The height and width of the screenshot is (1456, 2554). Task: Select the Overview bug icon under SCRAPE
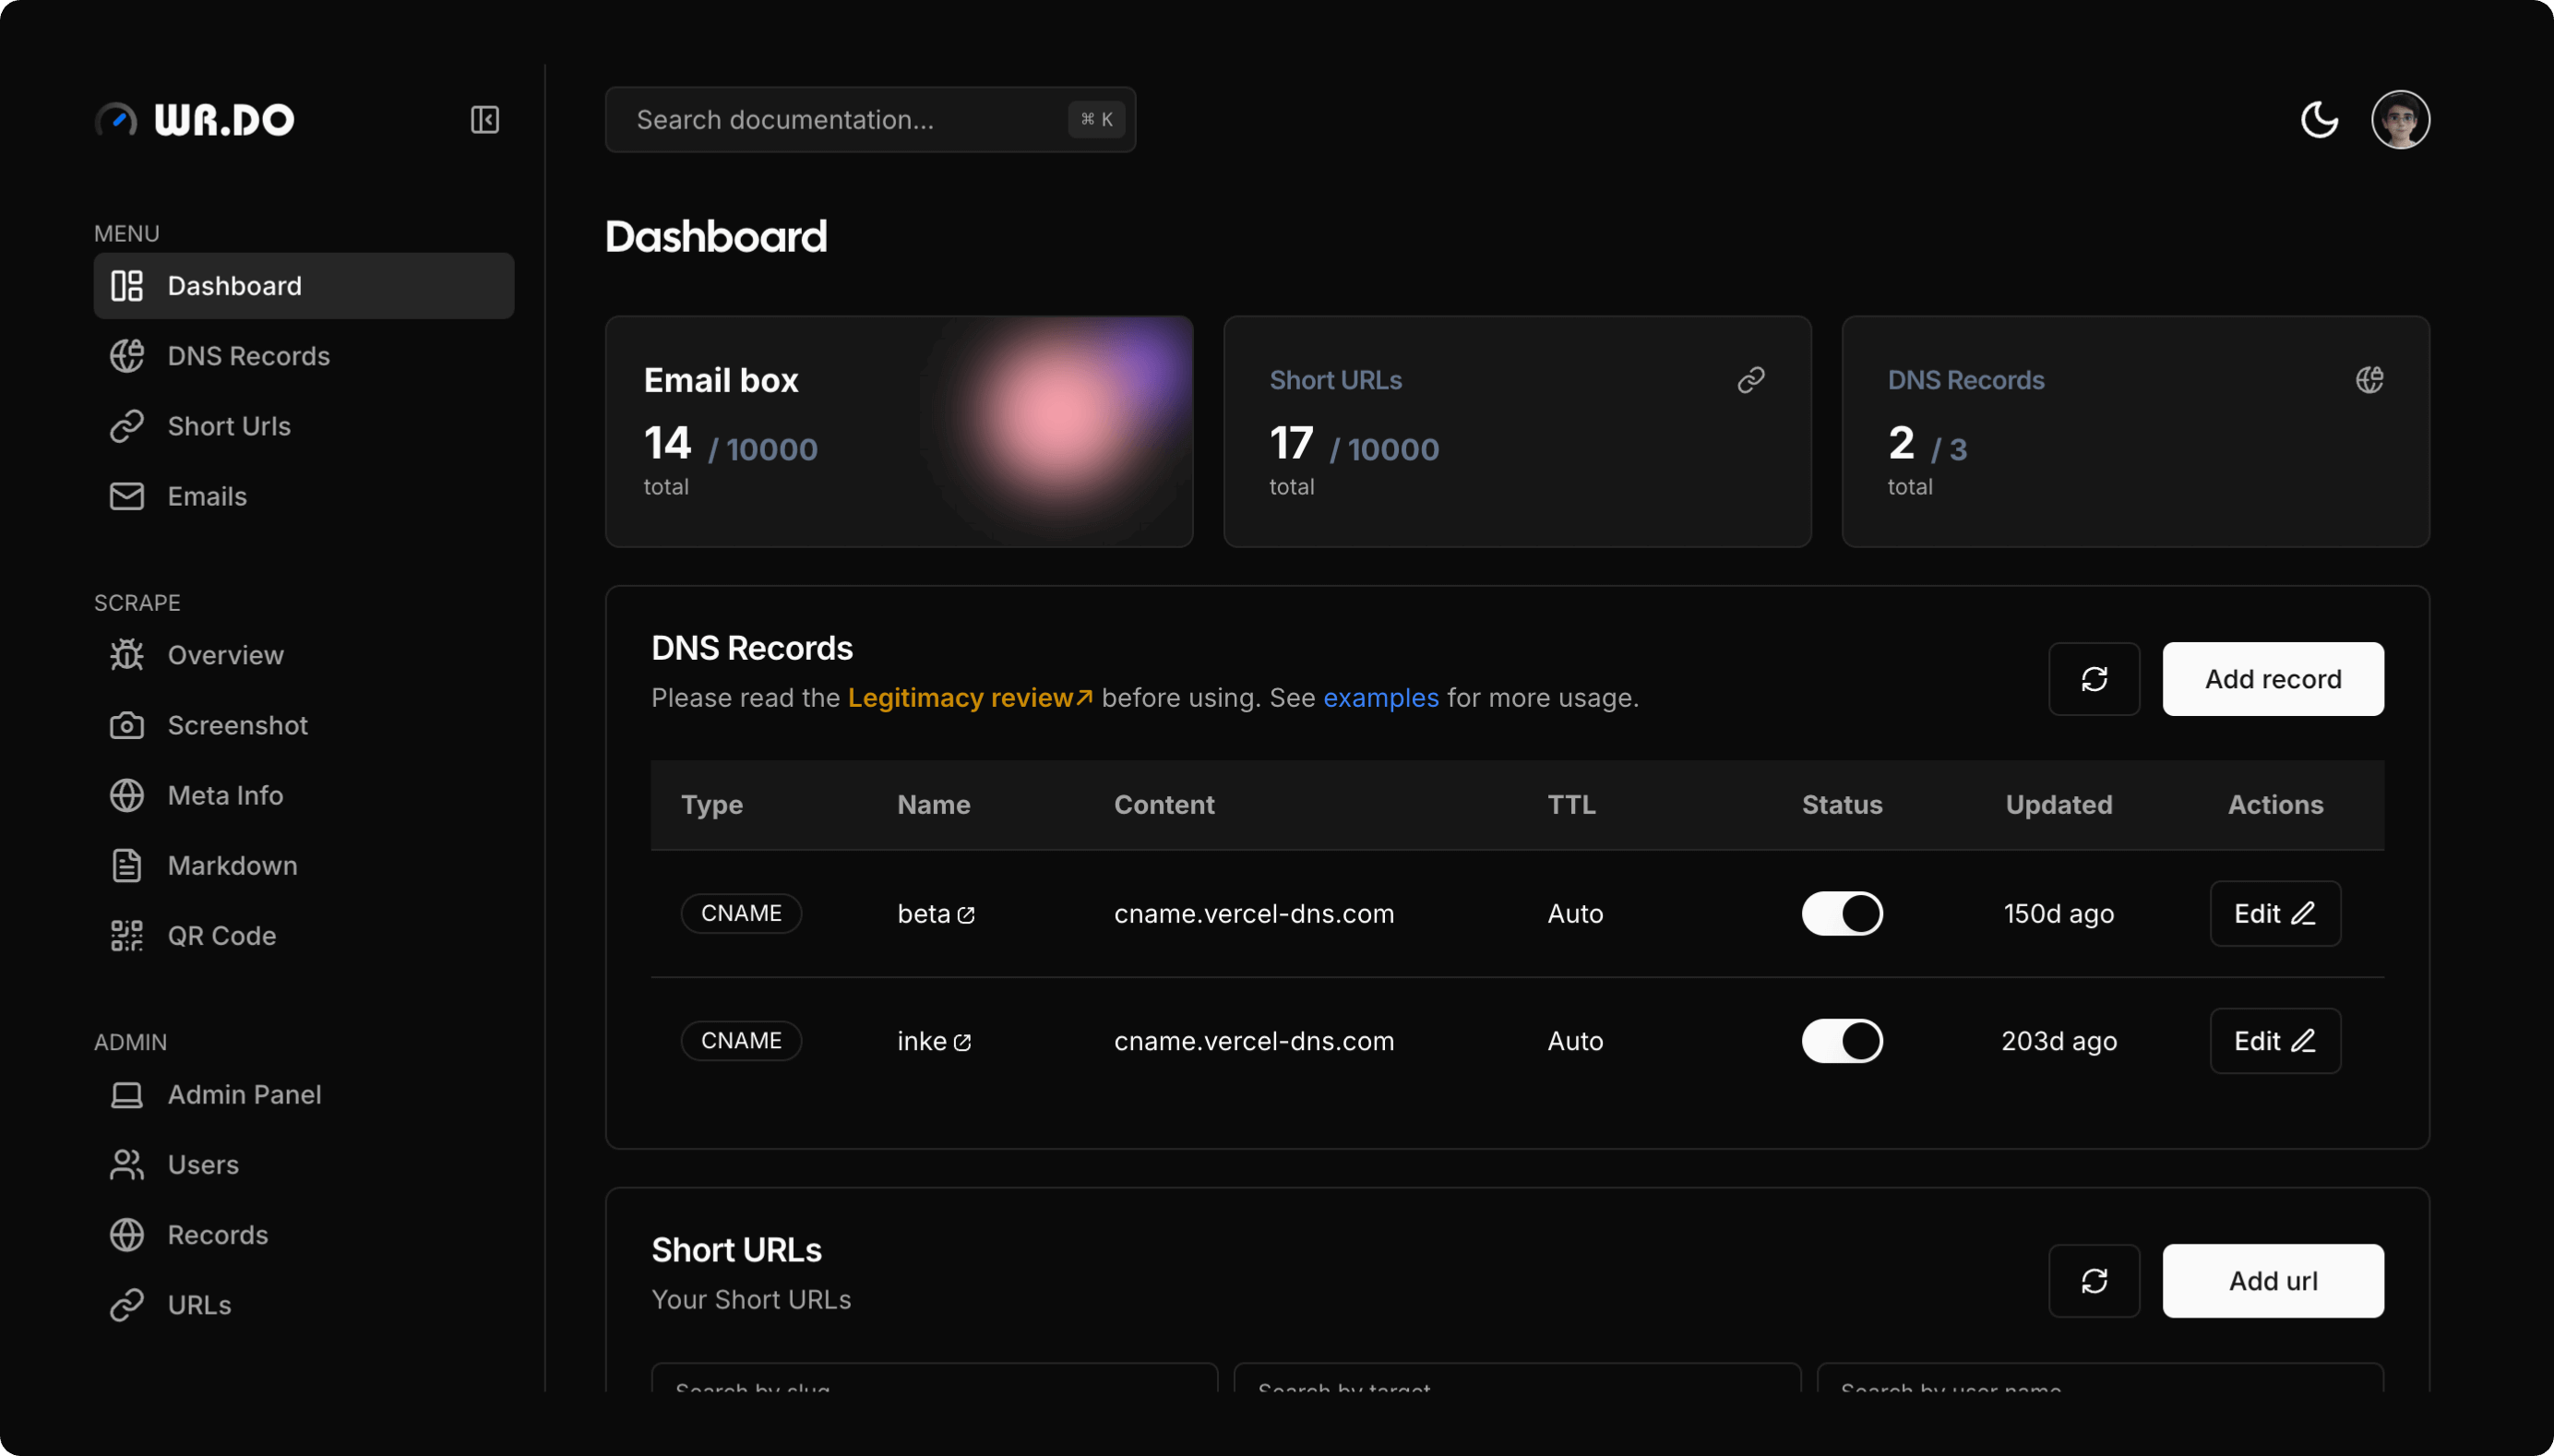[127, 655]
